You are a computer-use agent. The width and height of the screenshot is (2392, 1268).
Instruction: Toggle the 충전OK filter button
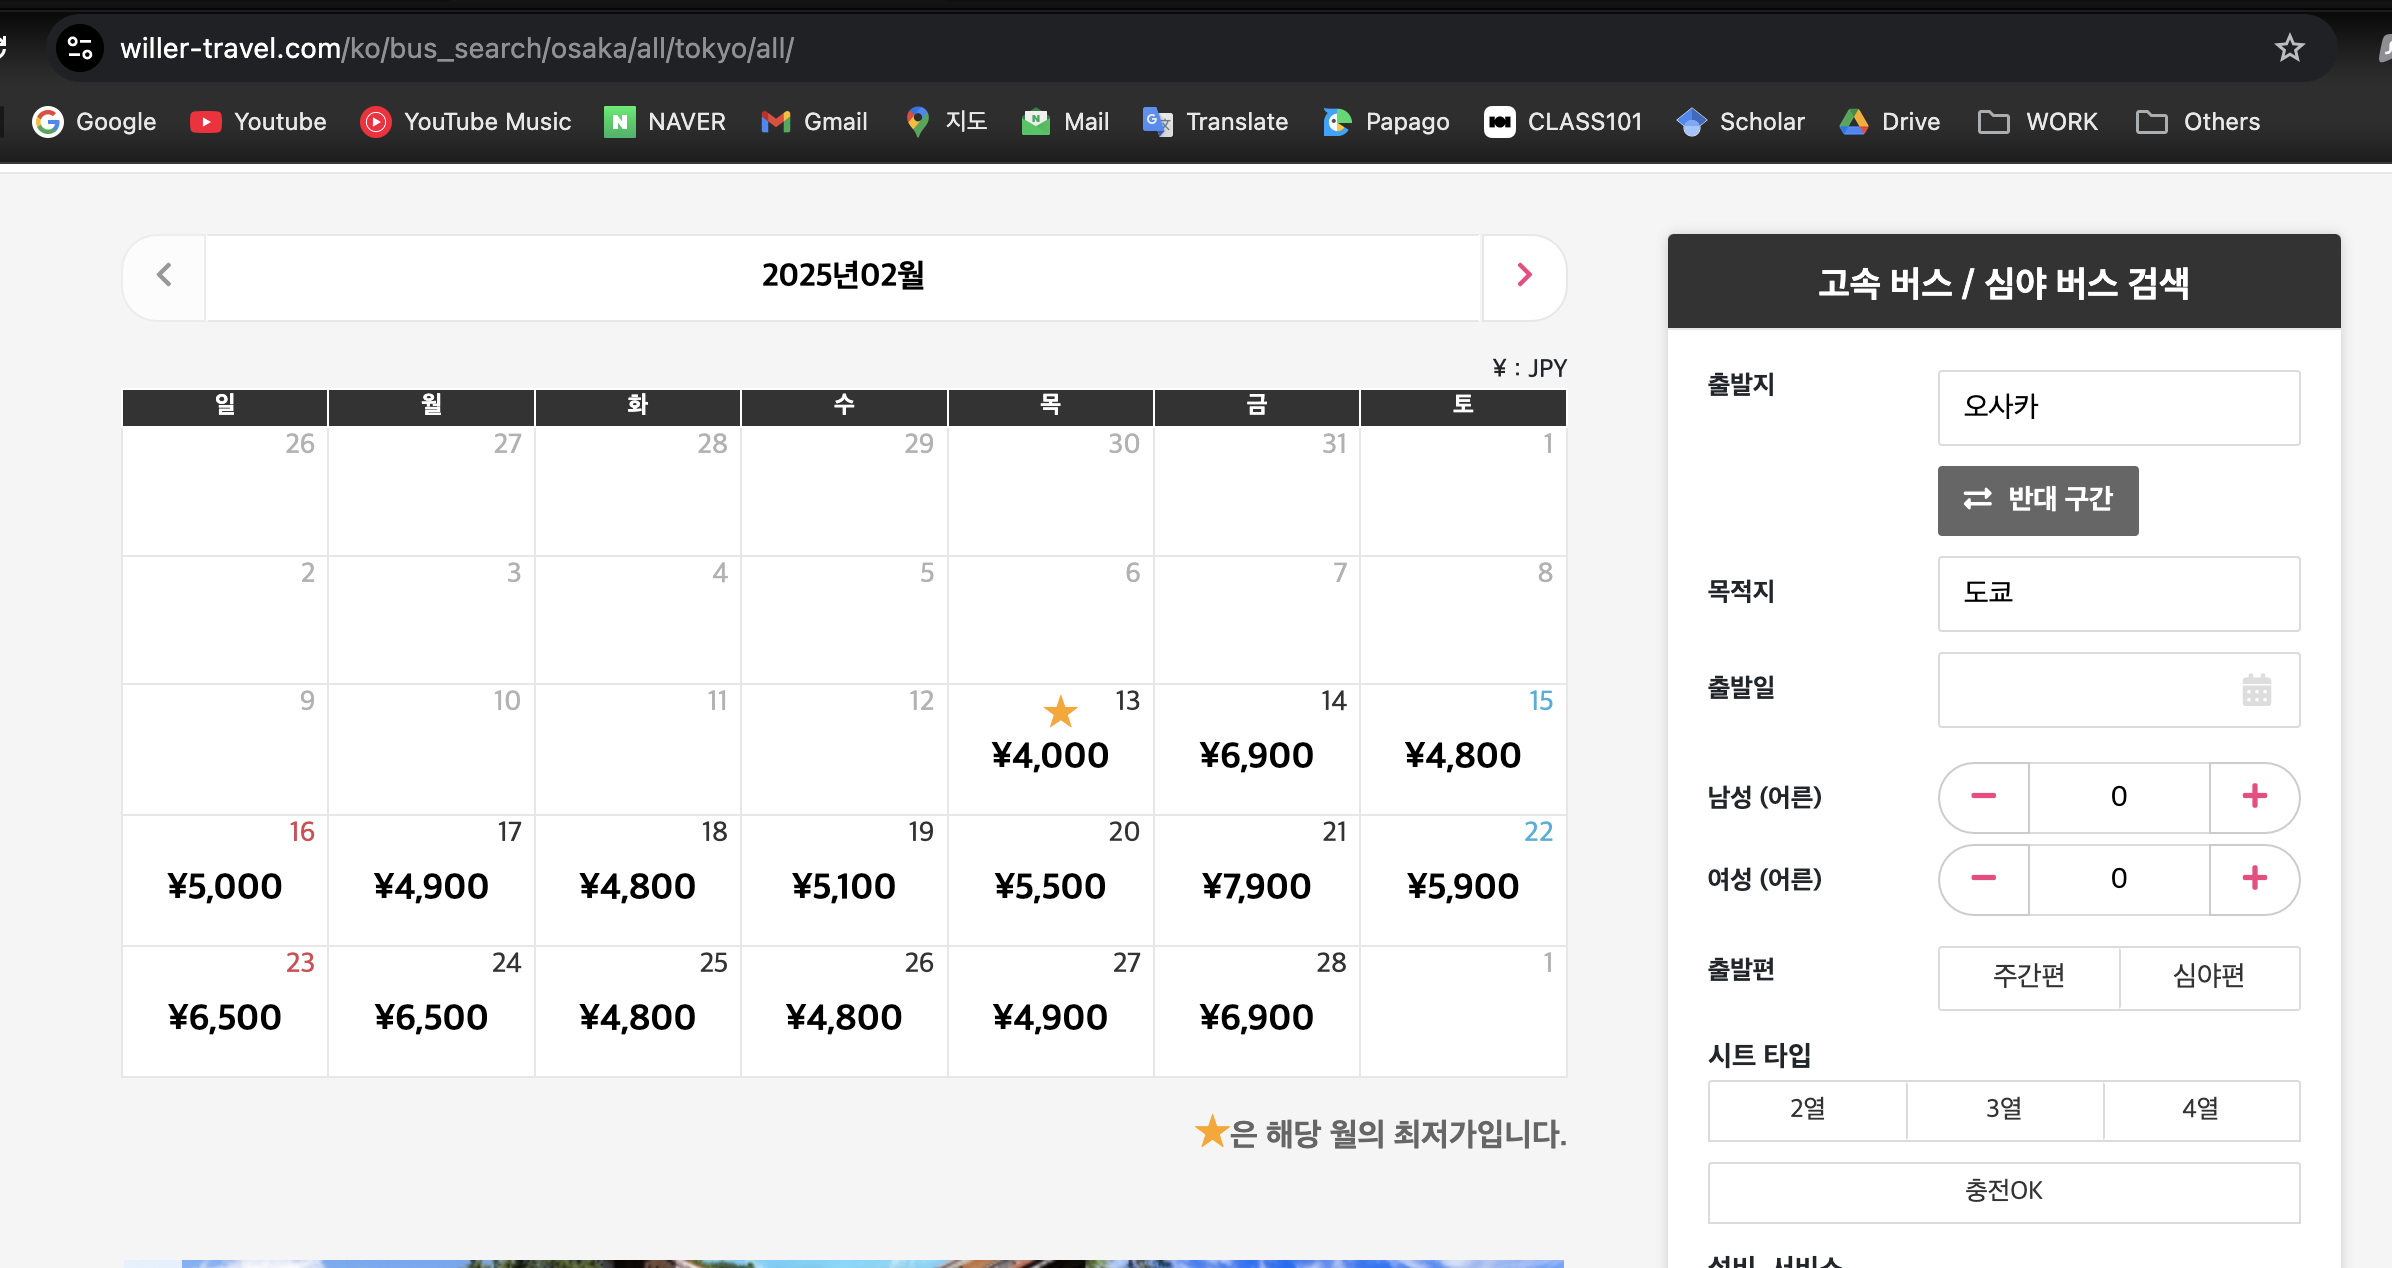click(2004, 1191)
